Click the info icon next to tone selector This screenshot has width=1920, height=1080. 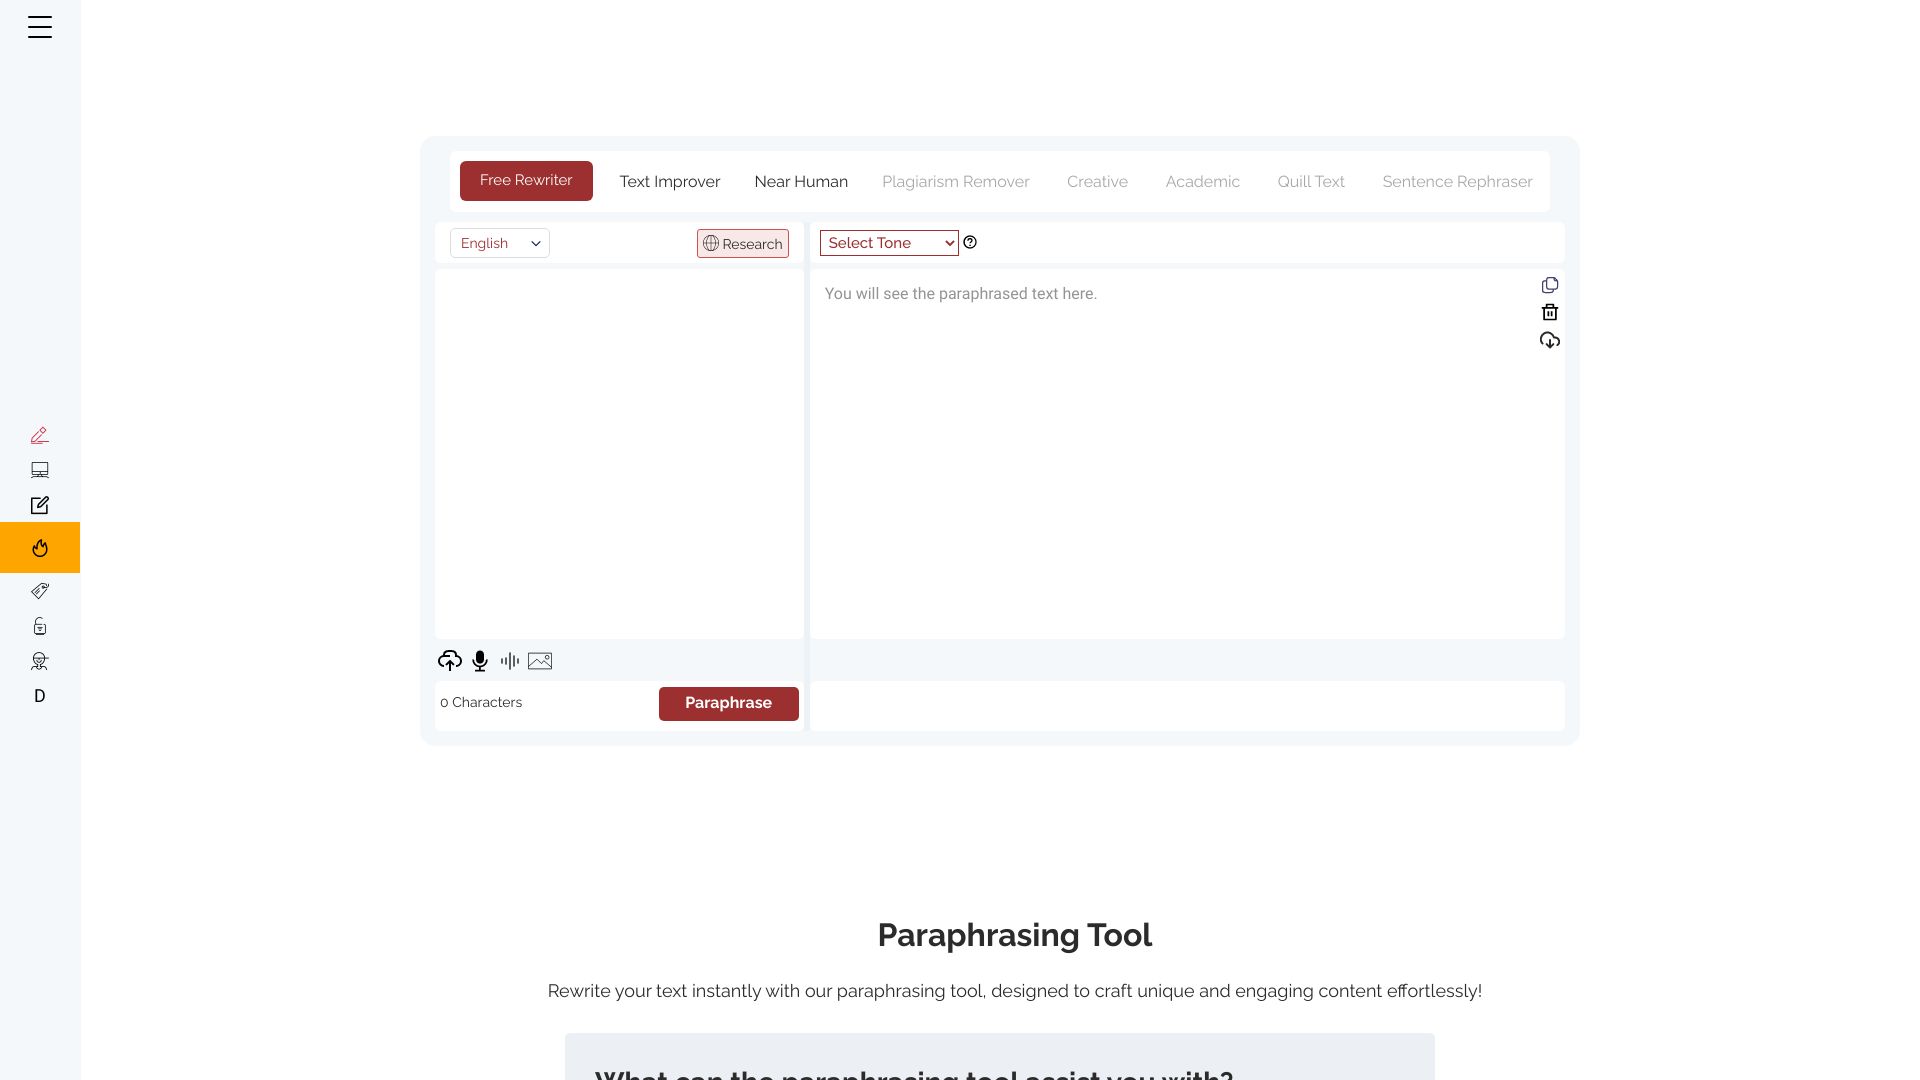coord(969,243)
